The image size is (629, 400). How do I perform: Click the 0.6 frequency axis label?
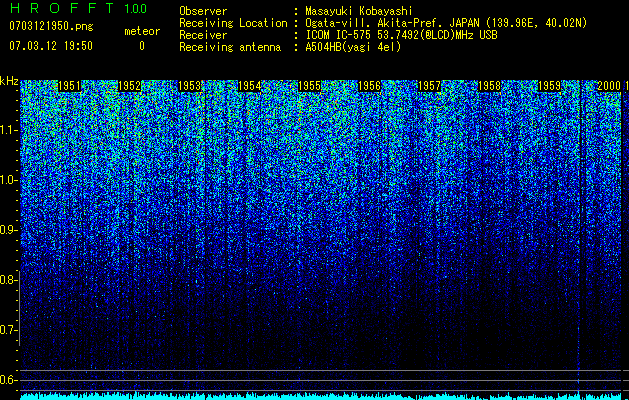coord(8,380)
